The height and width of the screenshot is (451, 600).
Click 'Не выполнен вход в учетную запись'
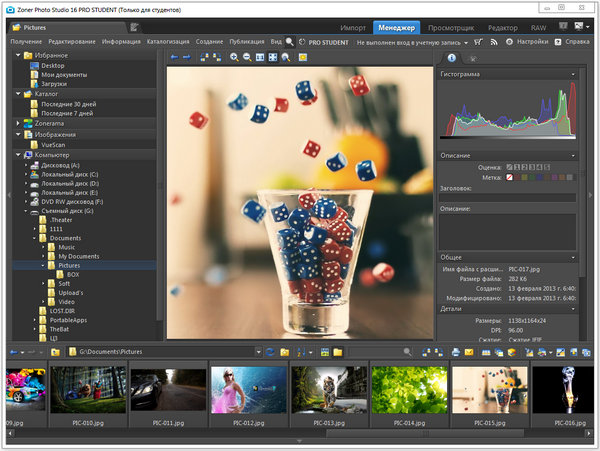click(x=410, y=42)
